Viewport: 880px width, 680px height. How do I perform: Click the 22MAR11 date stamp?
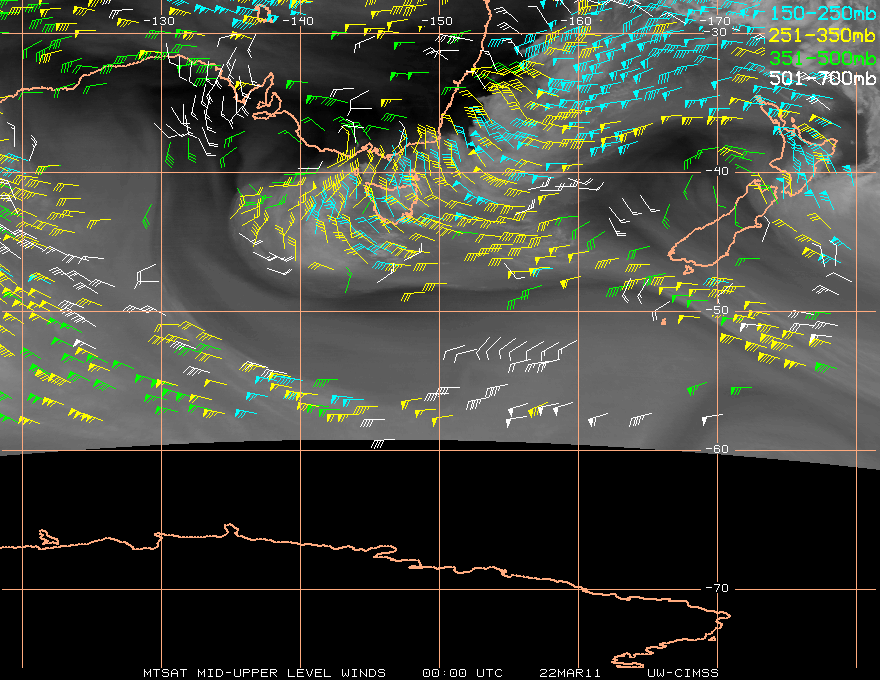[570, 673]
